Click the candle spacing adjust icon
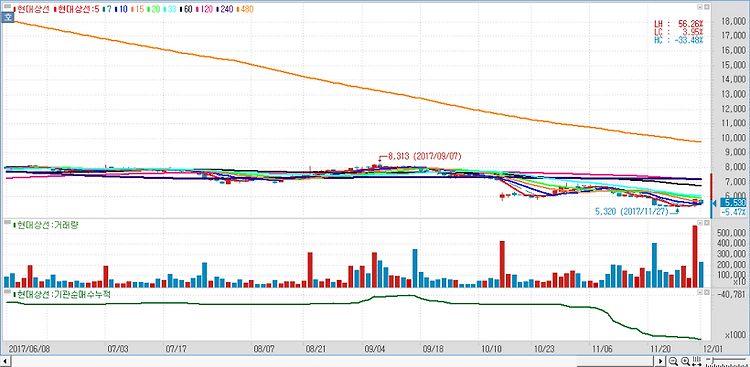750x367 pixels. pos(698,361)
